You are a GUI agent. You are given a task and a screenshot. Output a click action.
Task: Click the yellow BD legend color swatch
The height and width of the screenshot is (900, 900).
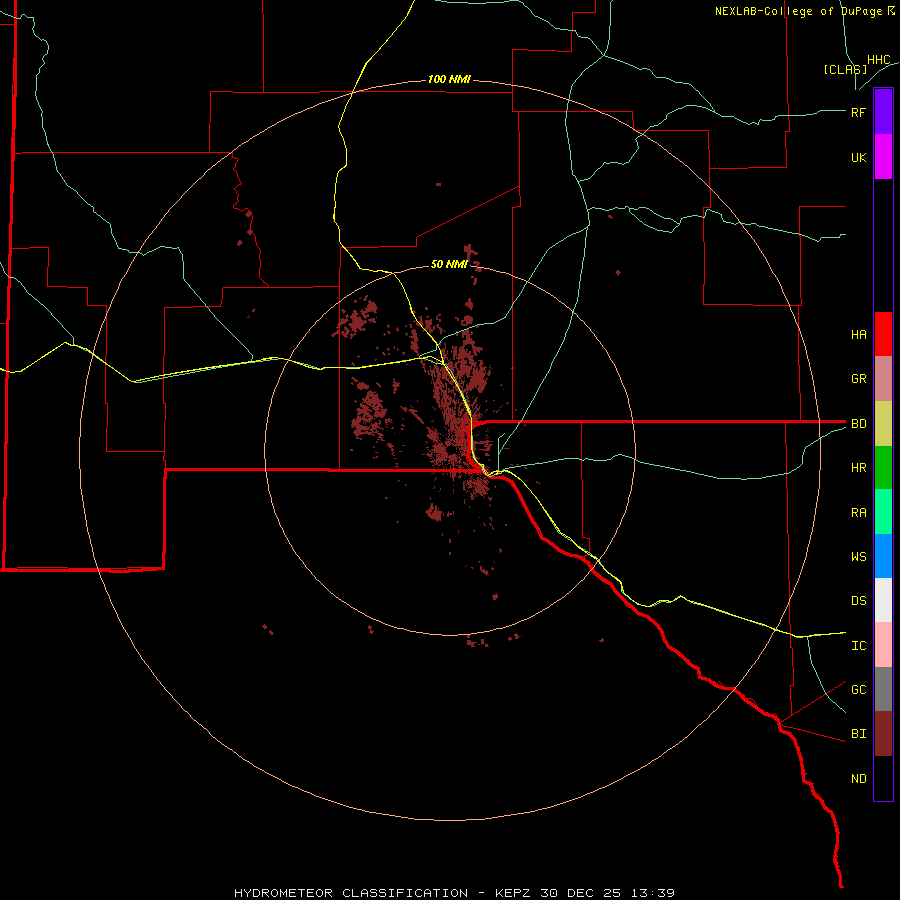pos(883,424)
